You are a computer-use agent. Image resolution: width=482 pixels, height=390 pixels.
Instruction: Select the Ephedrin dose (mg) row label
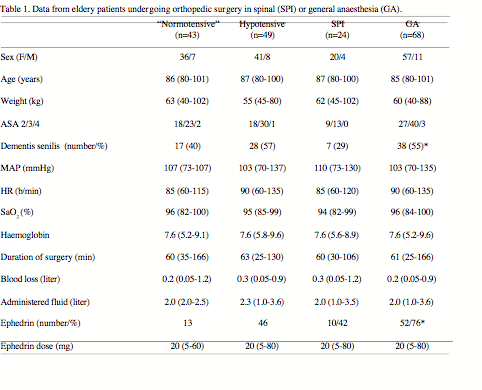point(37,346)
